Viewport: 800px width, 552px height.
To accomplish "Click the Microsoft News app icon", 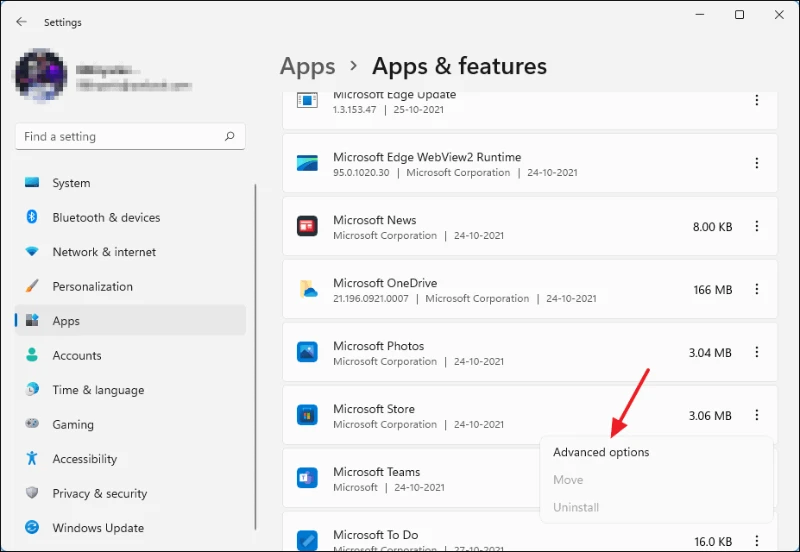I will click(x=307, y=226).
